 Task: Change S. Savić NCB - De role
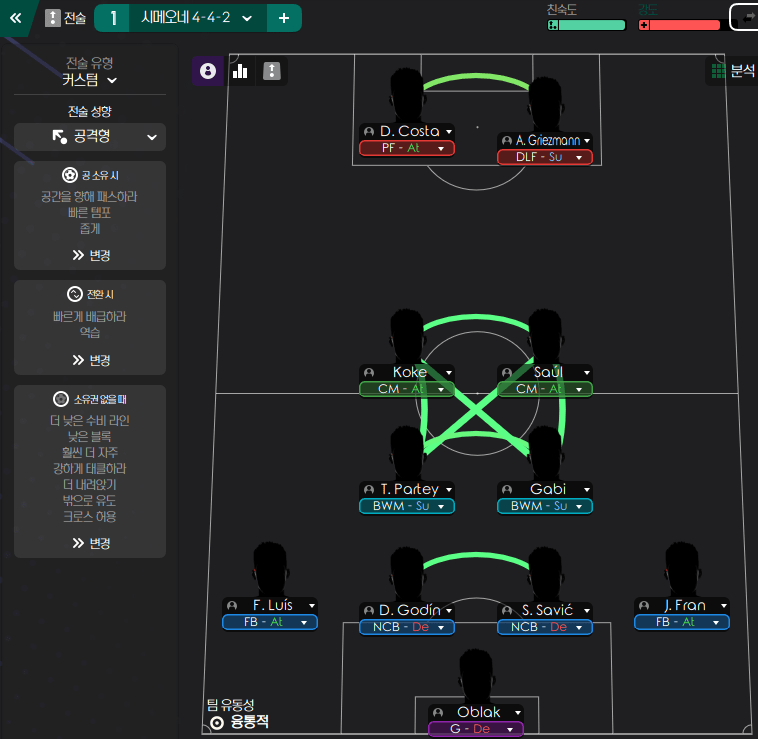click(544, 627)
